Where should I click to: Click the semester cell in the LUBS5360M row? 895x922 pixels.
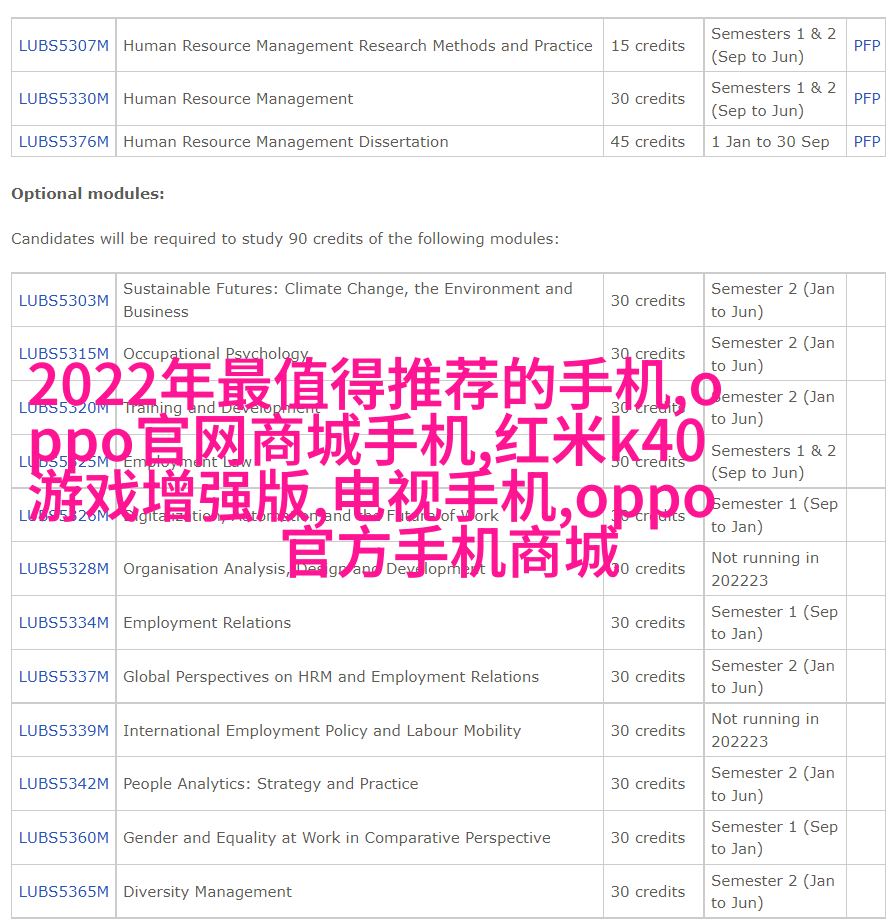[774, 837]
